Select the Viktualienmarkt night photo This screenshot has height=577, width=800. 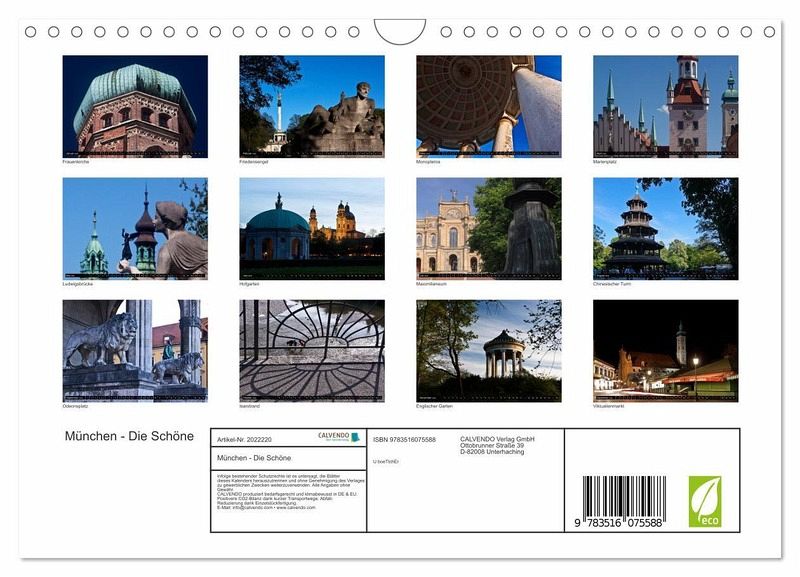point(665,350)
